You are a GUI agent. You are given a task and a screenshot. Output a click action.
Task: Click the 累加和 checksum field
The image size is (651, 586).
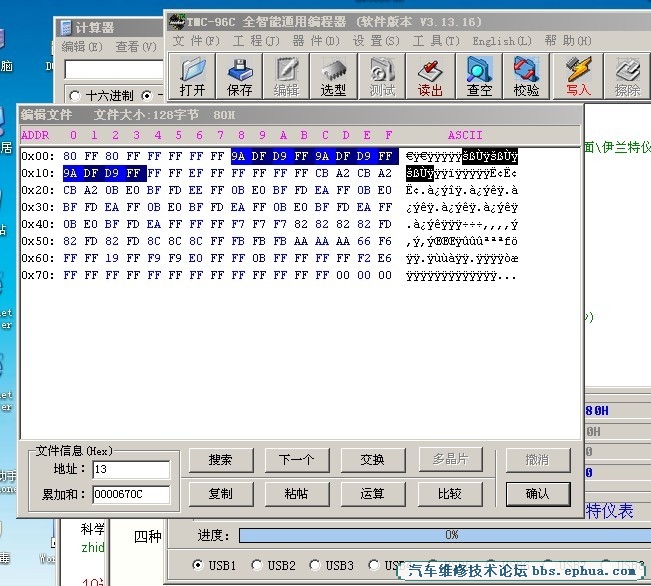(x=131, y=494)
